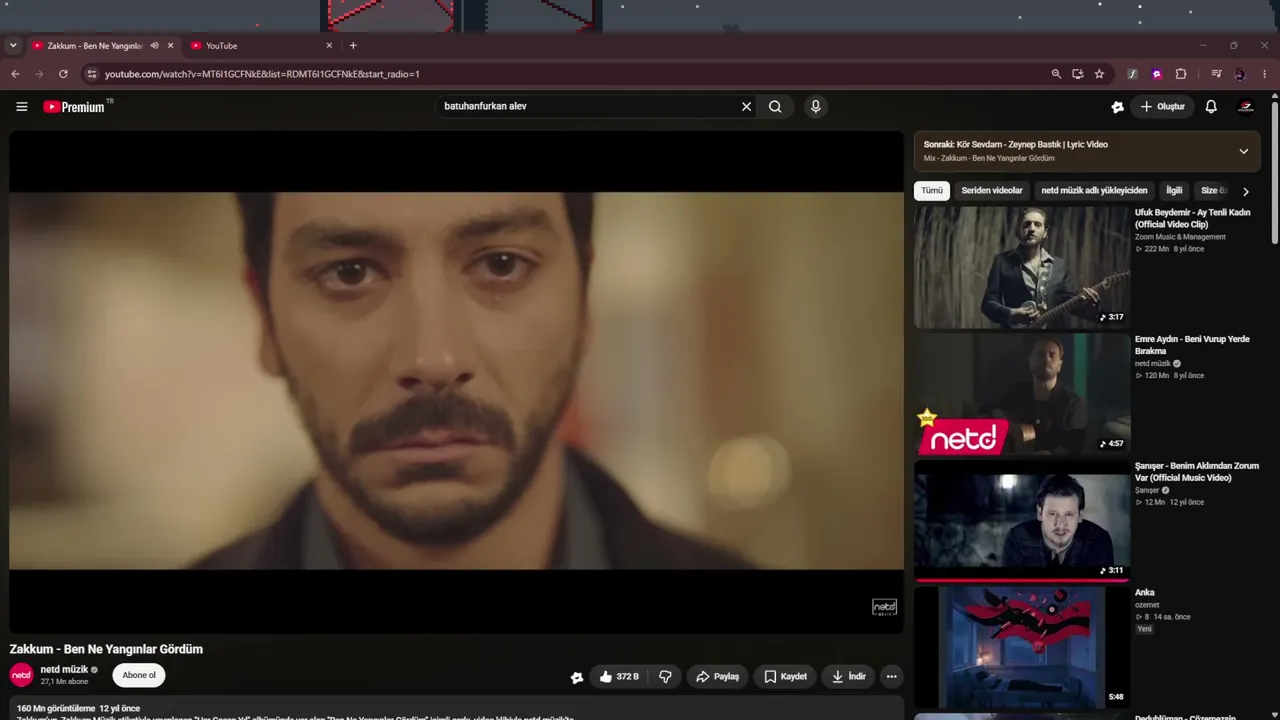Open more actions three-dot menu
The image size is (1280, 720).
click(892, 677)
